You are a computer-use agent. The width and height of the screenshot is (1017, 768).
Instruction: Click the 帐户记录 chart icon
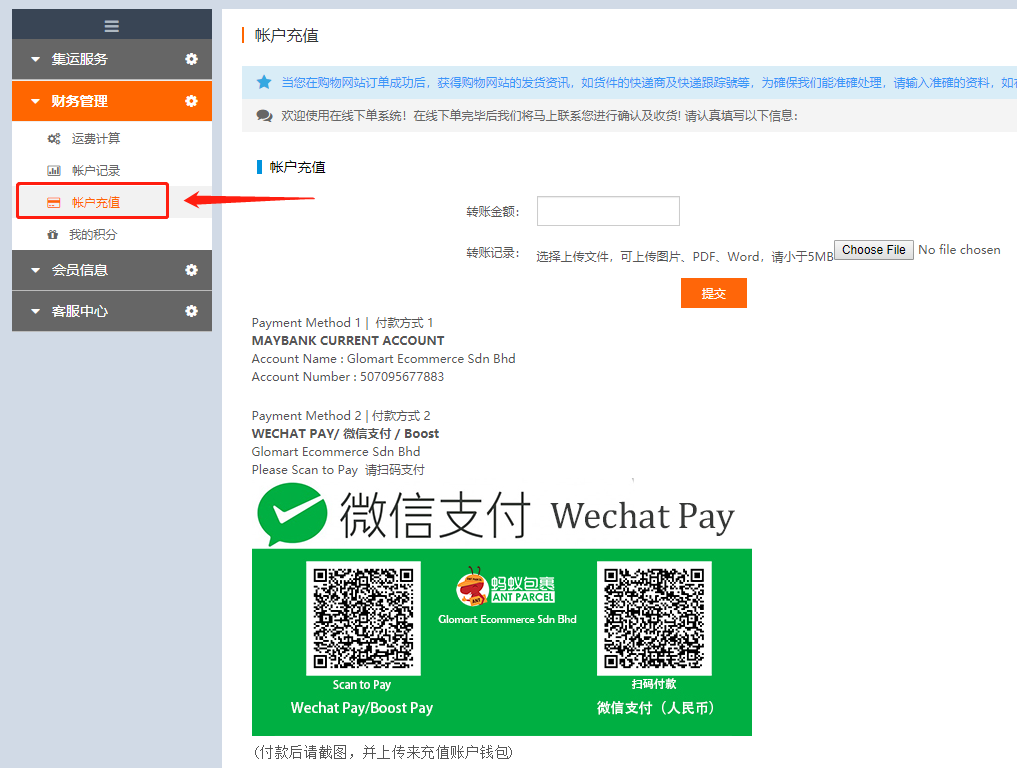click(x=54, y=171)
